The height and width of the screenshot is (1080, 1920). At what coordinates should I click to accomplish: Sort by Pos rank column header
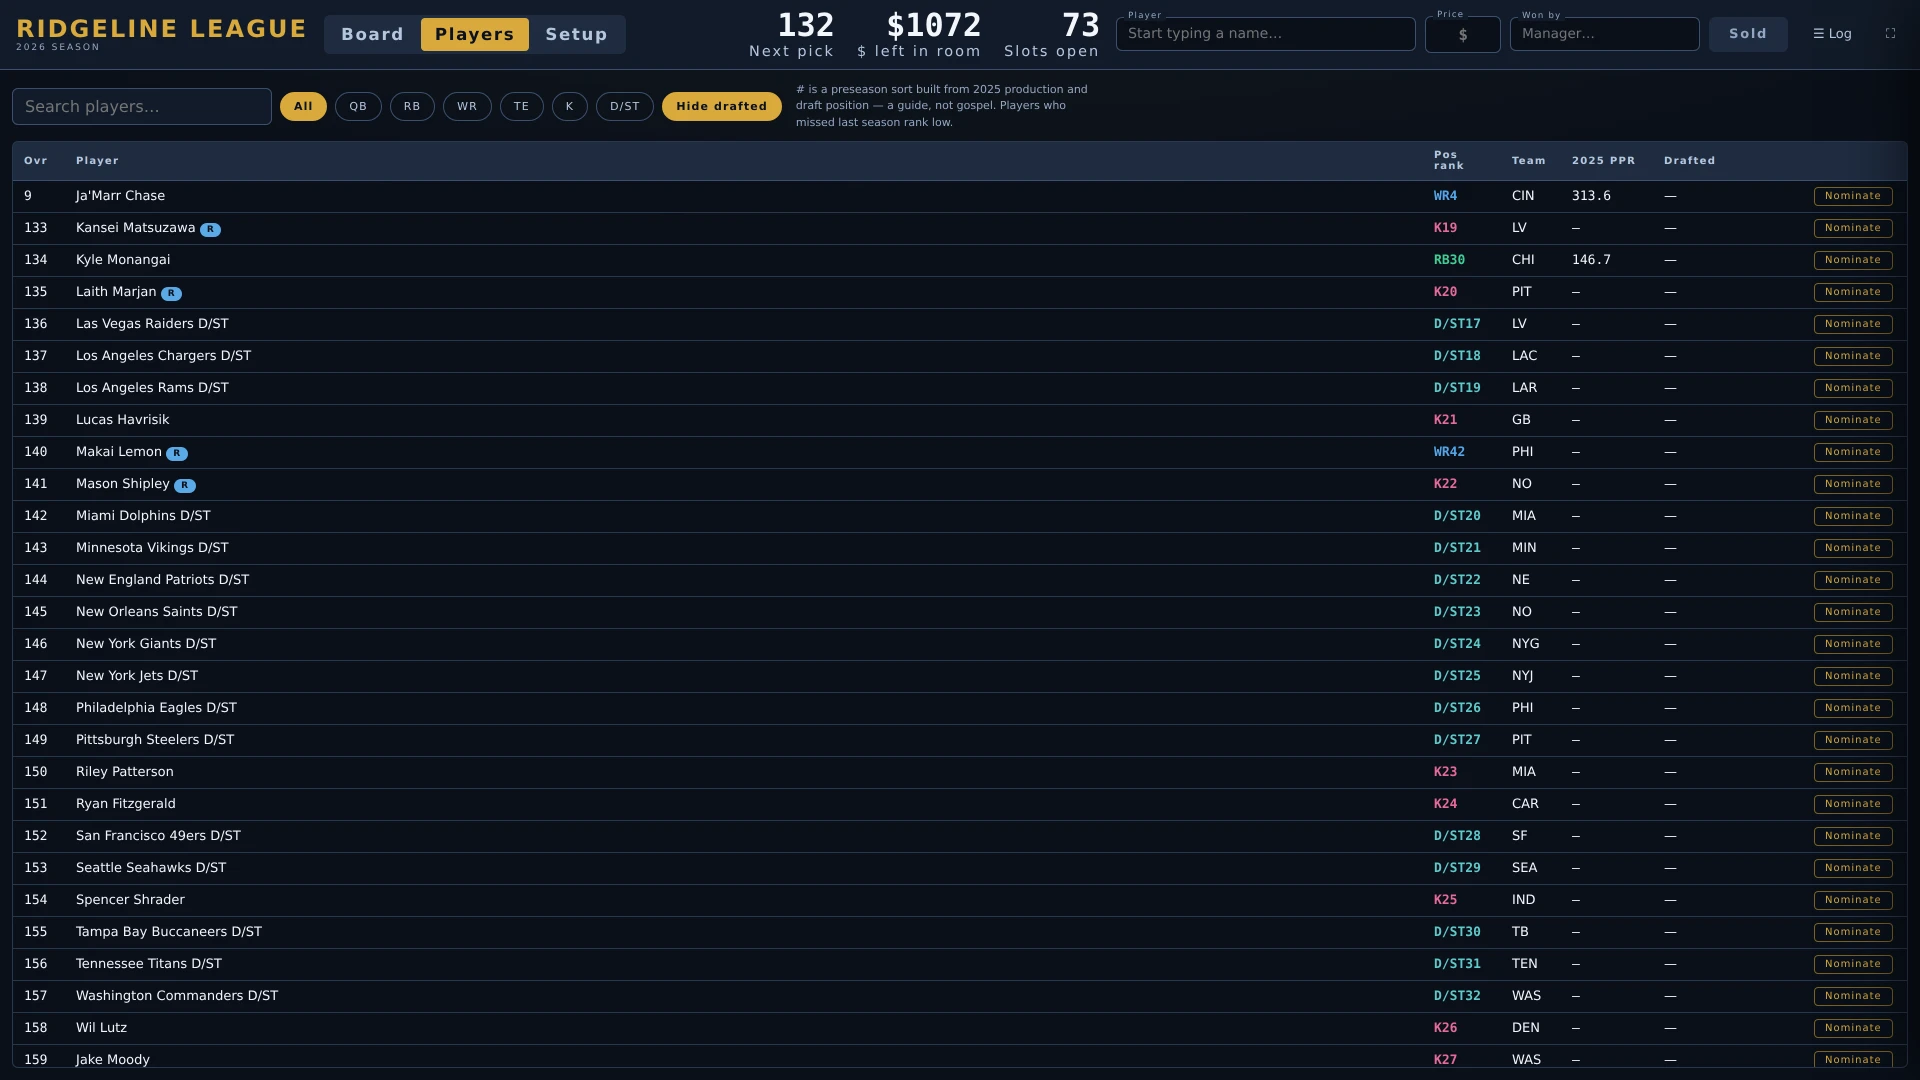(x=1448, y=160)
